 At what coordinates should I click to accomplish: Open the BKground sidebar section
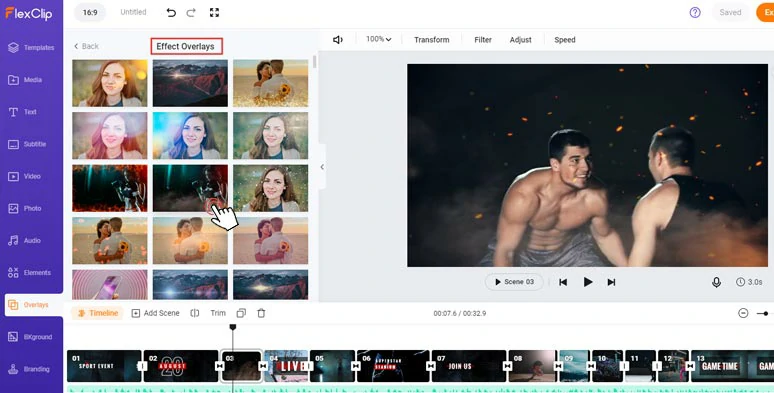[x=30, y=337]
